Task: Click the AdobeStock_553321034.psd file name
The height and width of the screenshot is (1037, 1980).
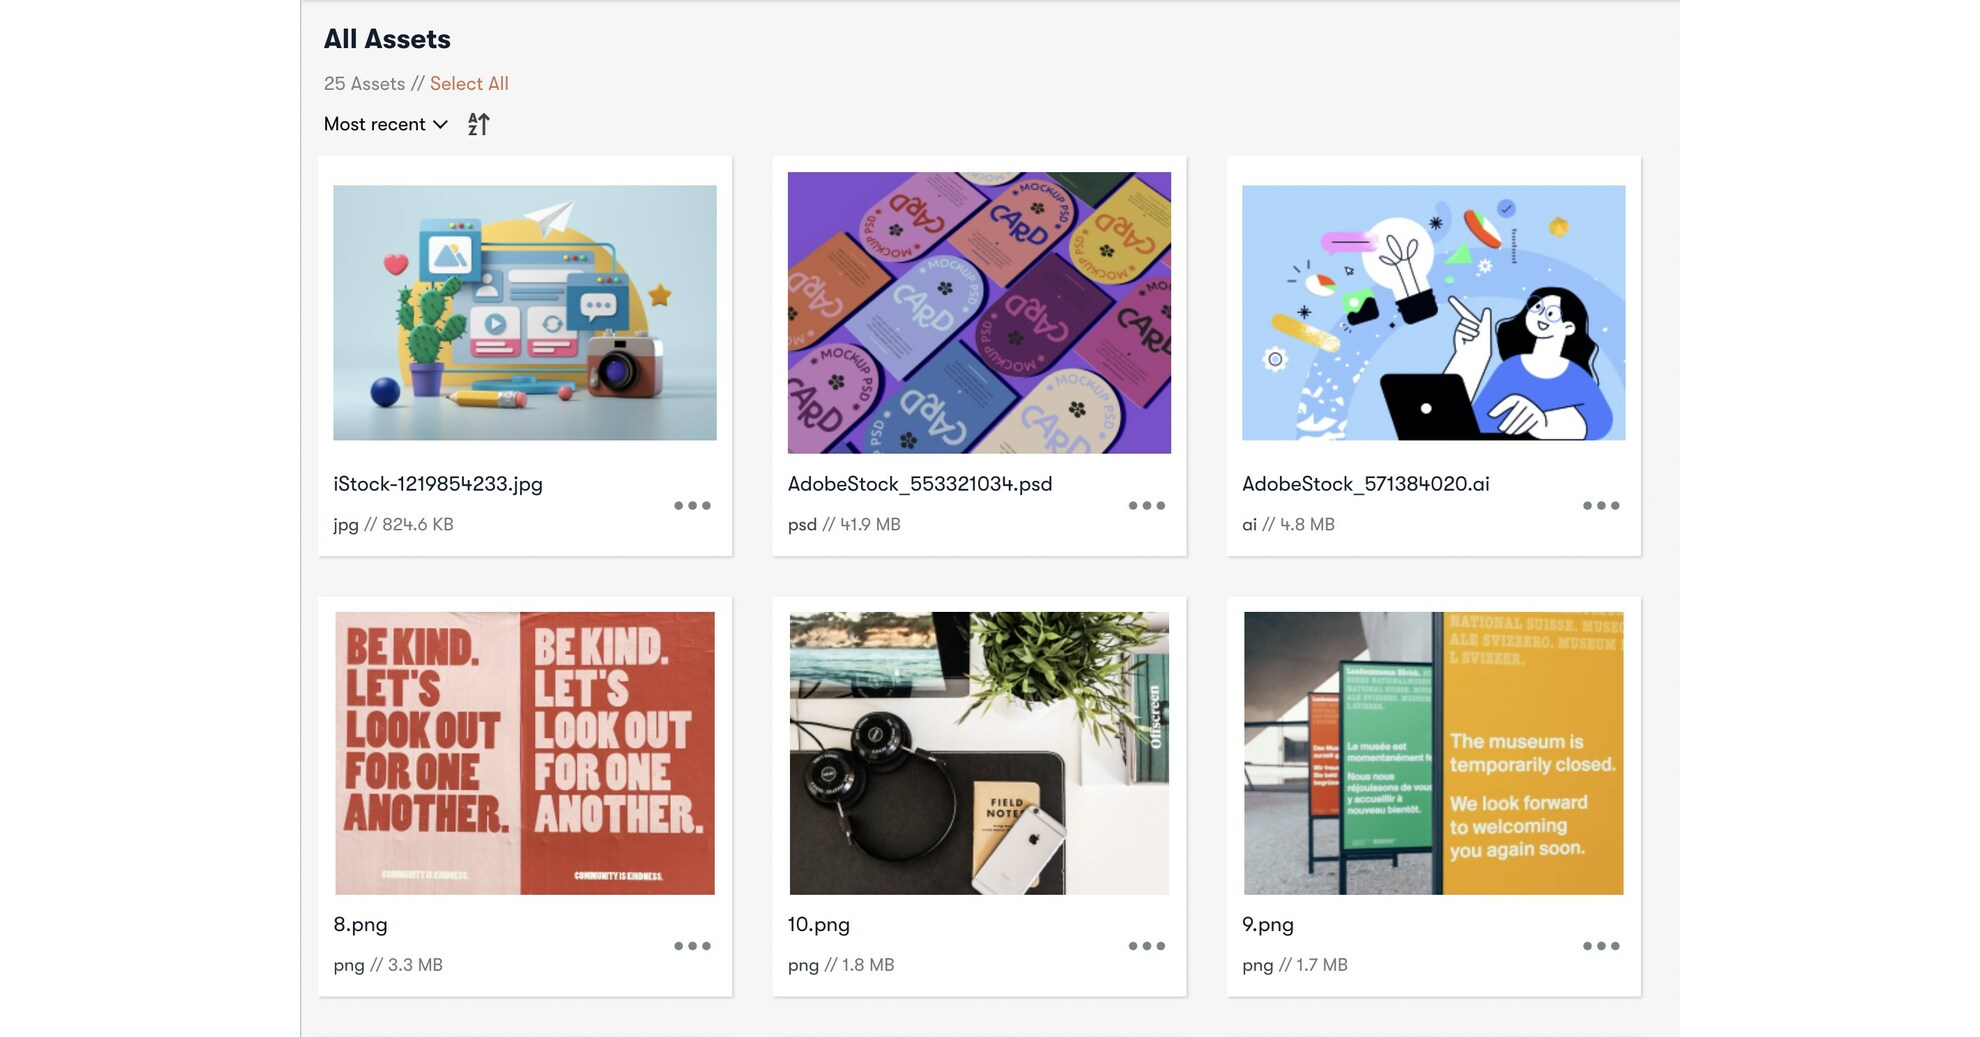Action: [x=920, y=484]
